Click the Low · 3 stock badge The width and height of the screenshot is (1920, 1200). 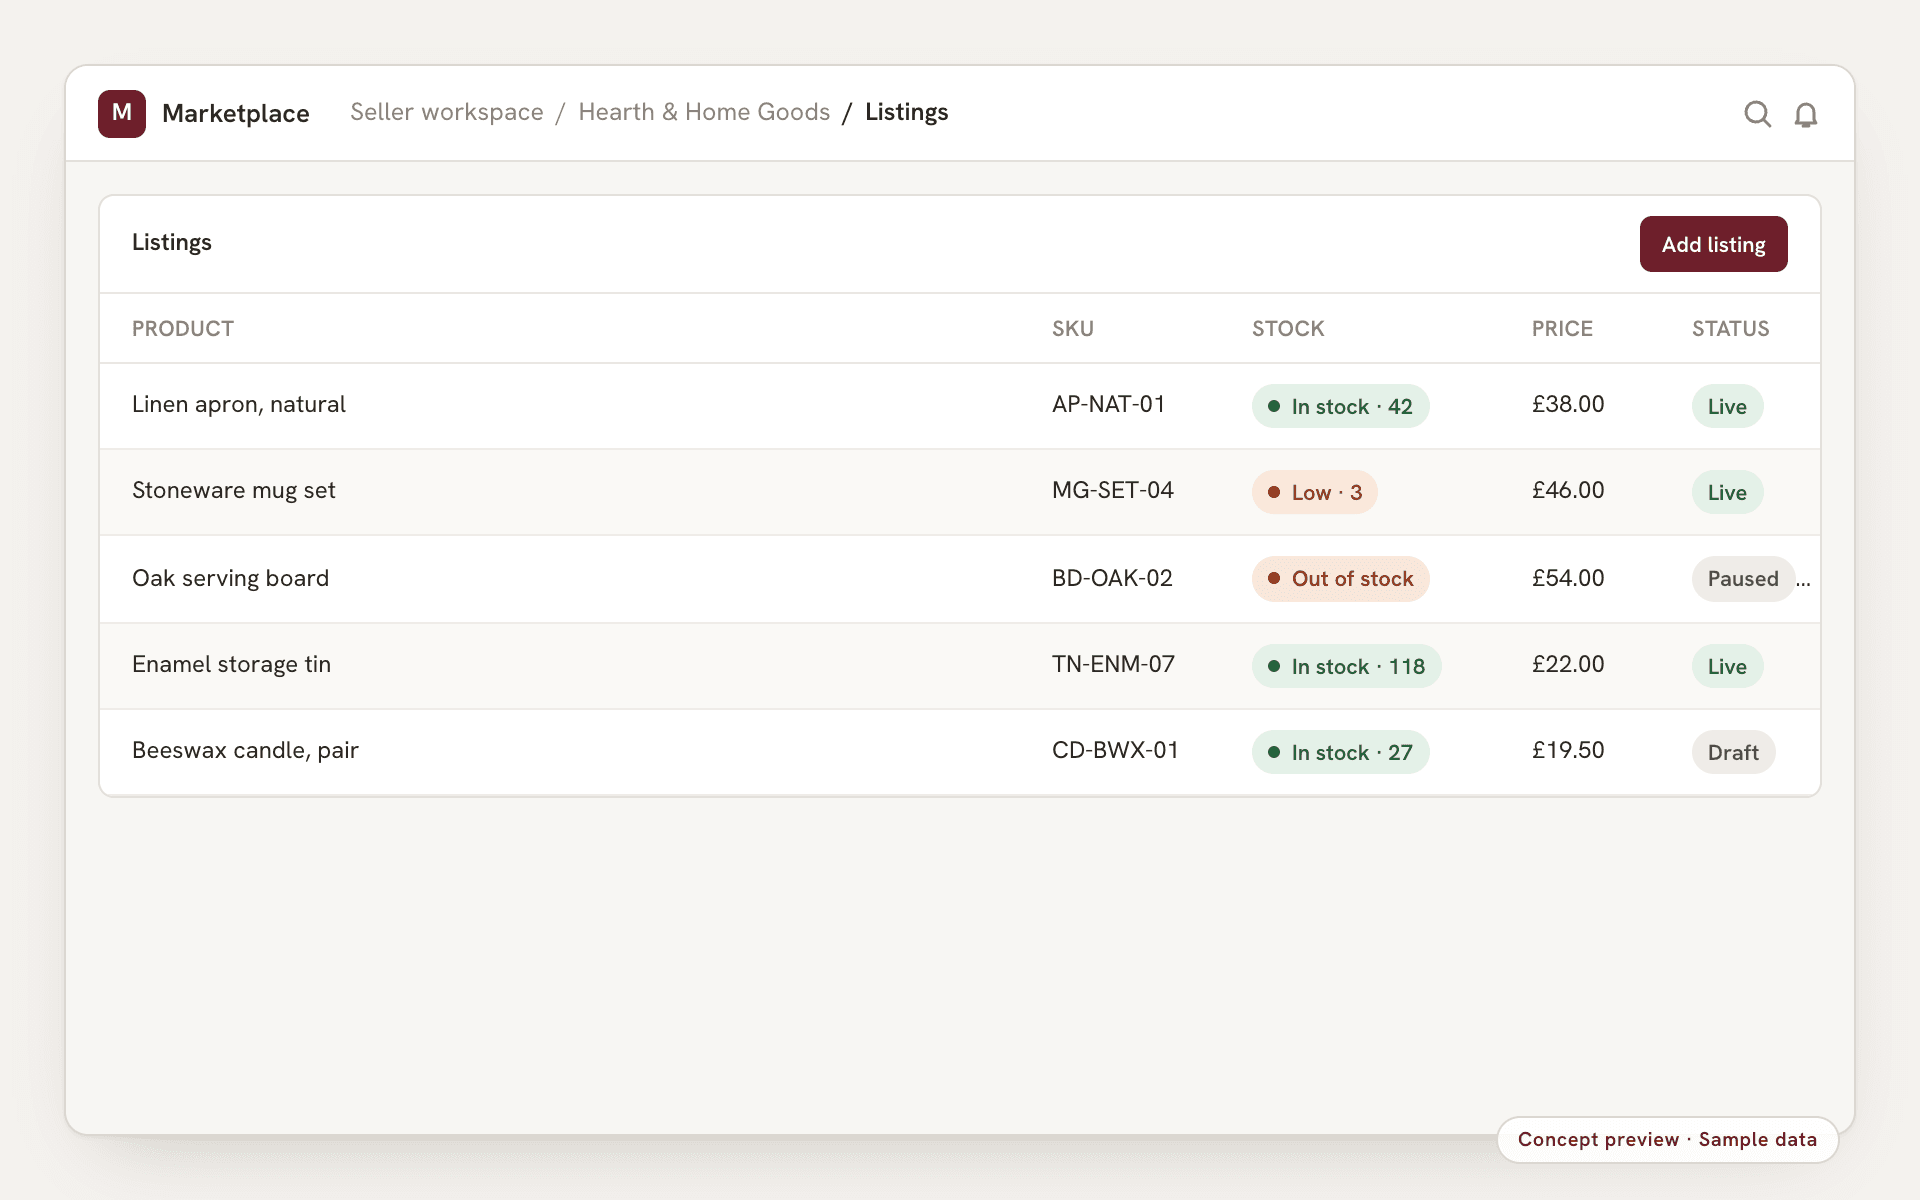coord(1314,492)
